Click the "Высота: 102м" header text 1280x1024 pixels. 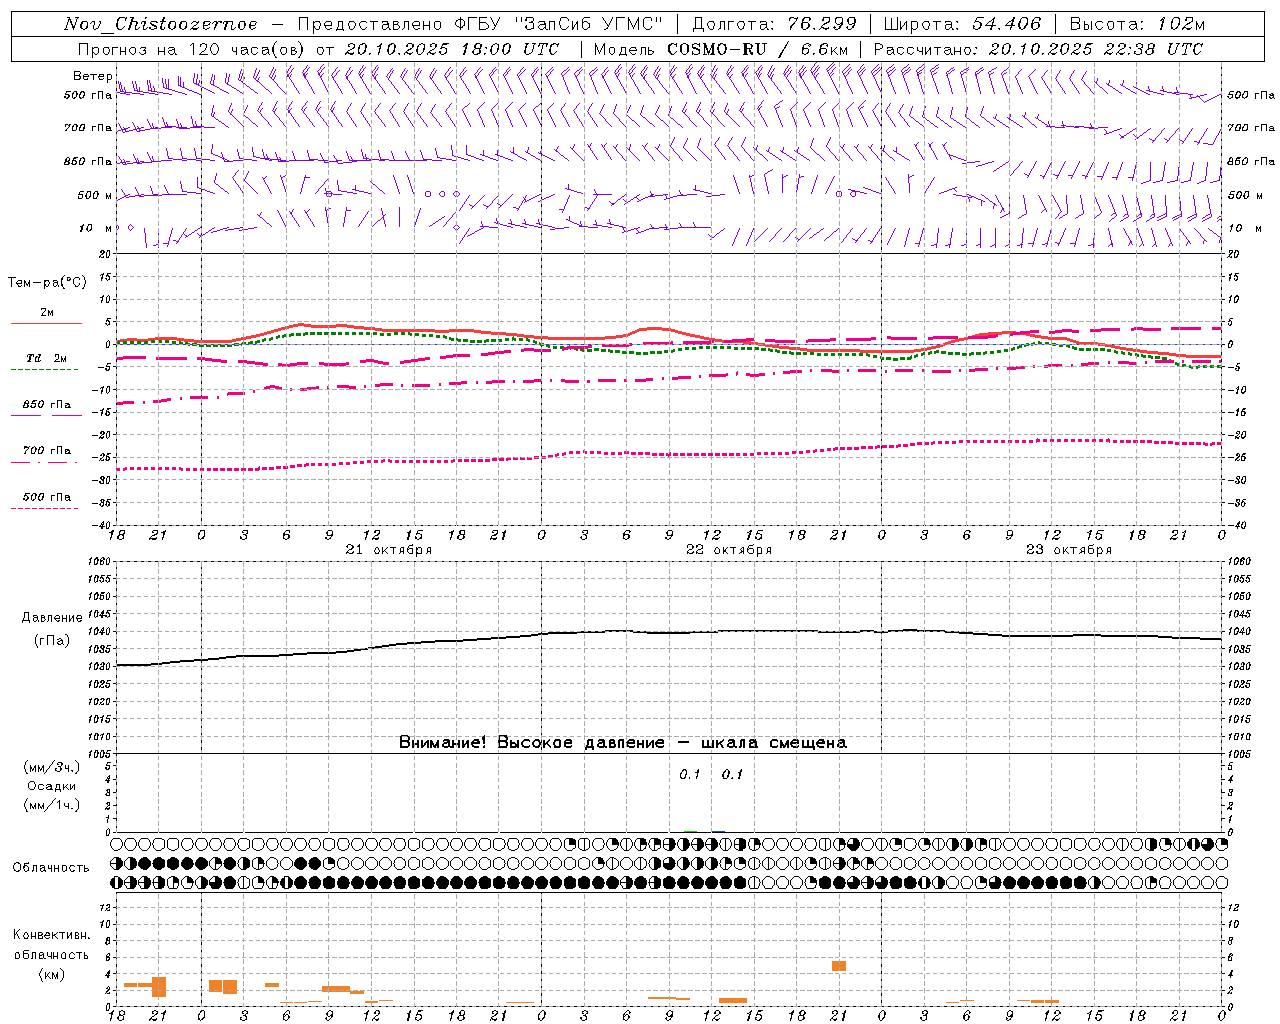[x=1137, y=24]
